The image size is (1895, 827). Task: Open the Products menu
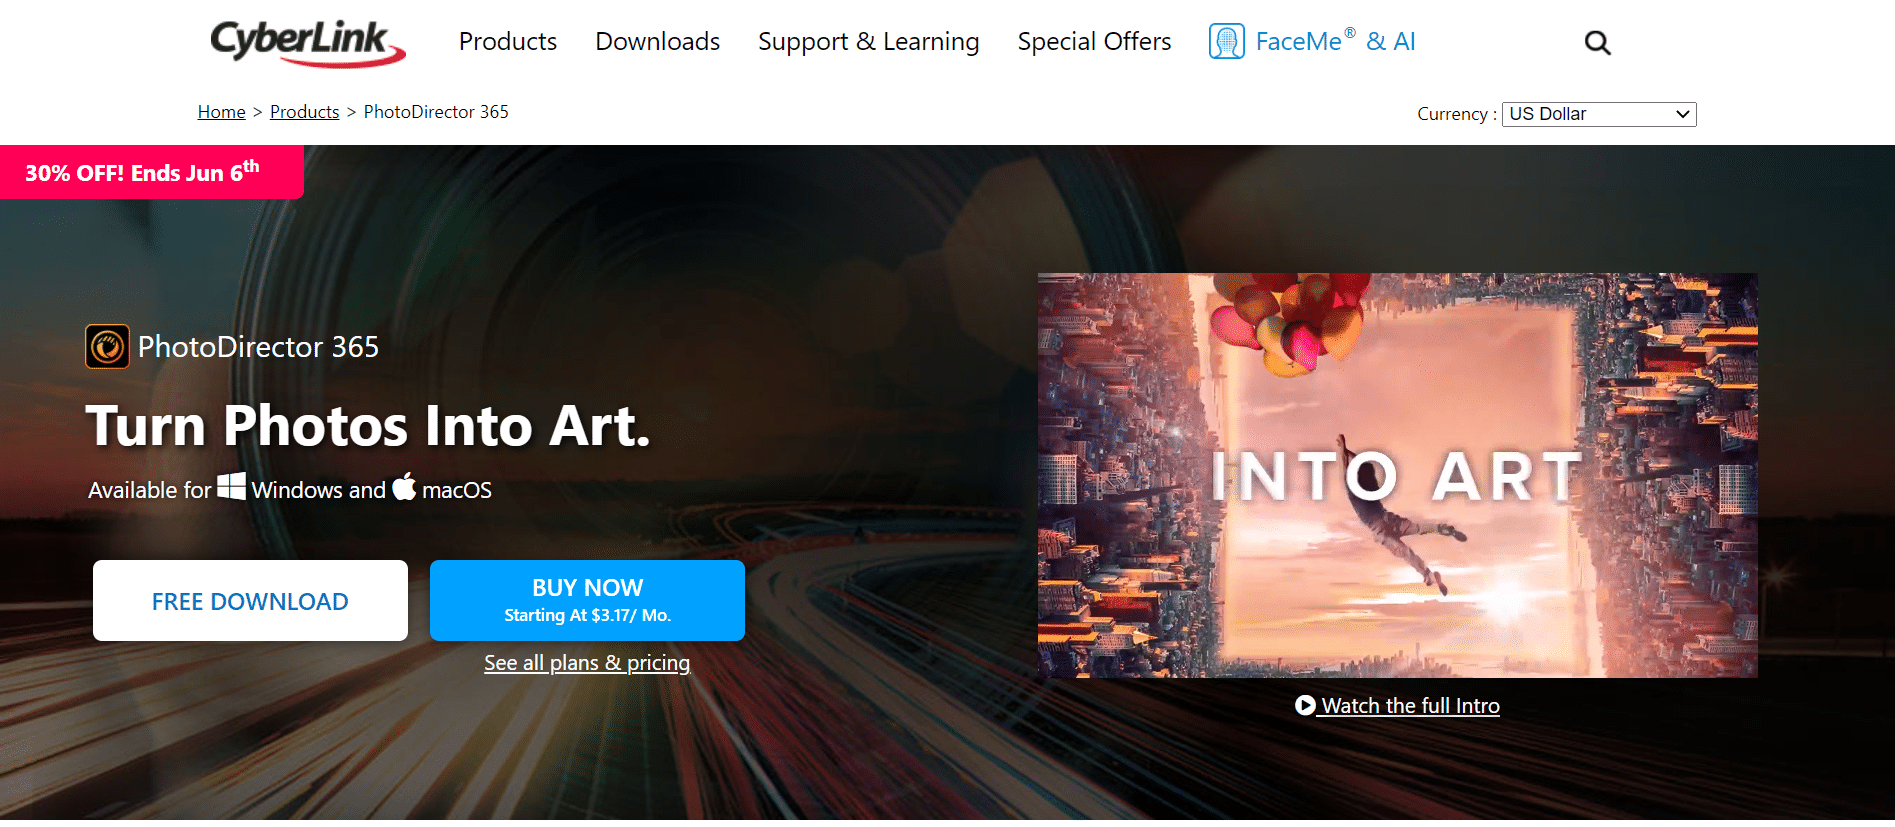(508, 41)
